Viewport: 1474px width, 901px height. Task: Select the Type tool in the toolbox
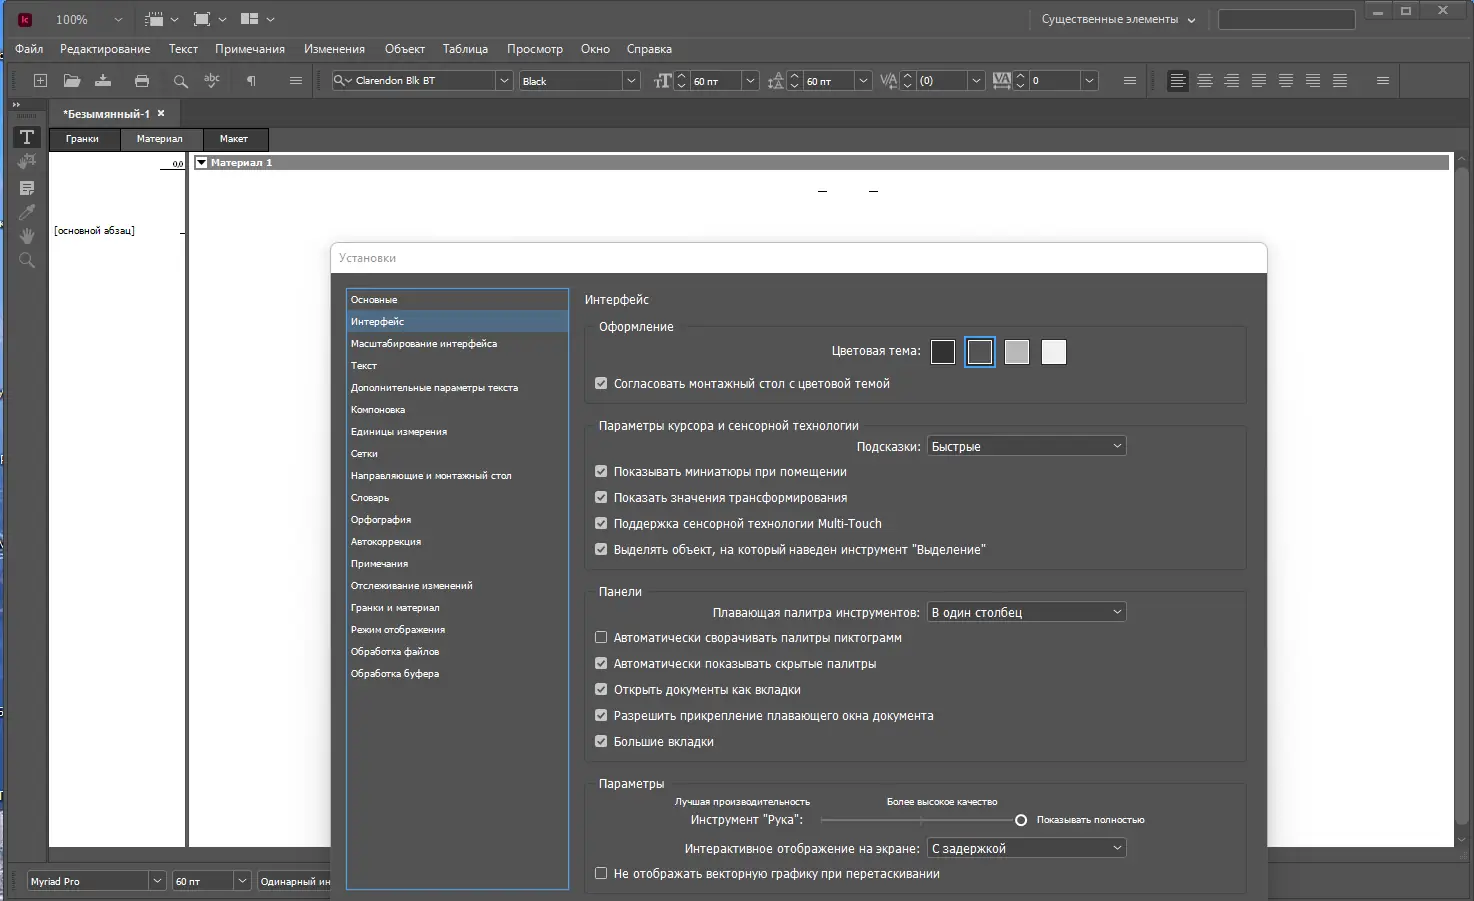(27, 138)
